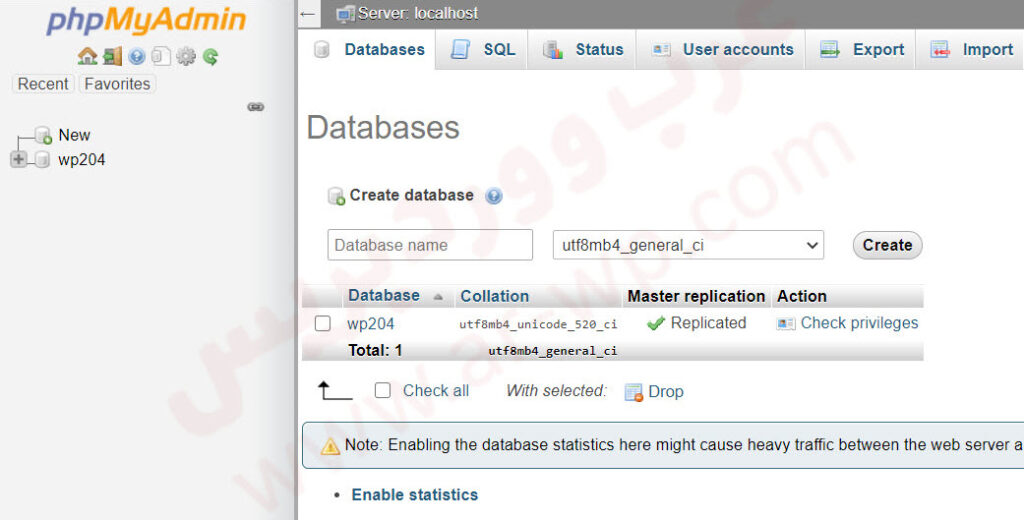Click the Enable statistics link
The image size is (1024, 520).
[414, 495]
